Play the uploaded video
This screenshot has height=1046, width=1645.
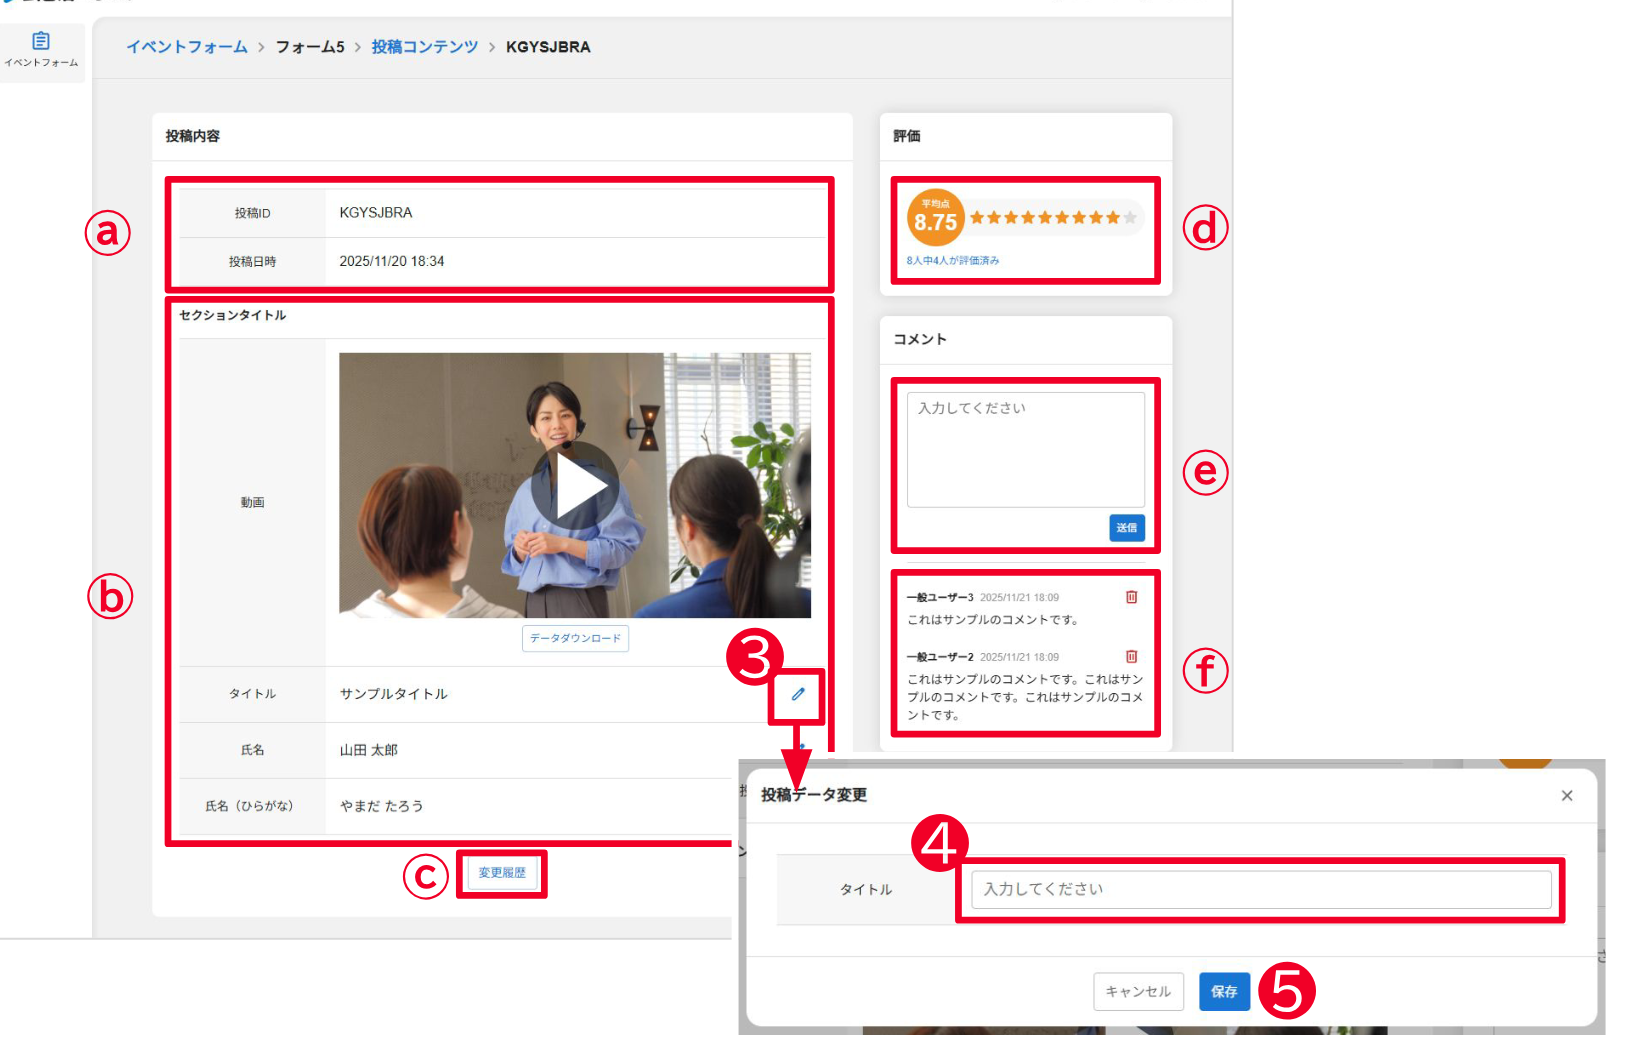click(575, 486)
